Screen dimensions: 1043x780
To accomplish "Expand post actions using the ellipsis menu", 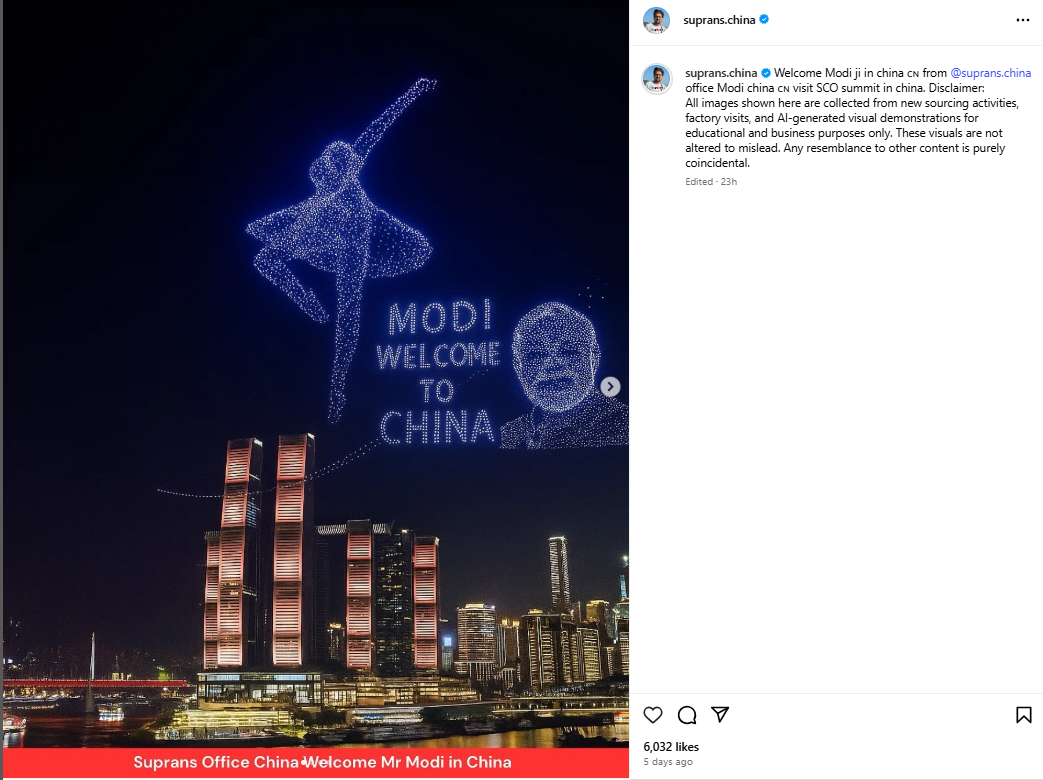I will pyautogui.click(x=1022, y=20).
